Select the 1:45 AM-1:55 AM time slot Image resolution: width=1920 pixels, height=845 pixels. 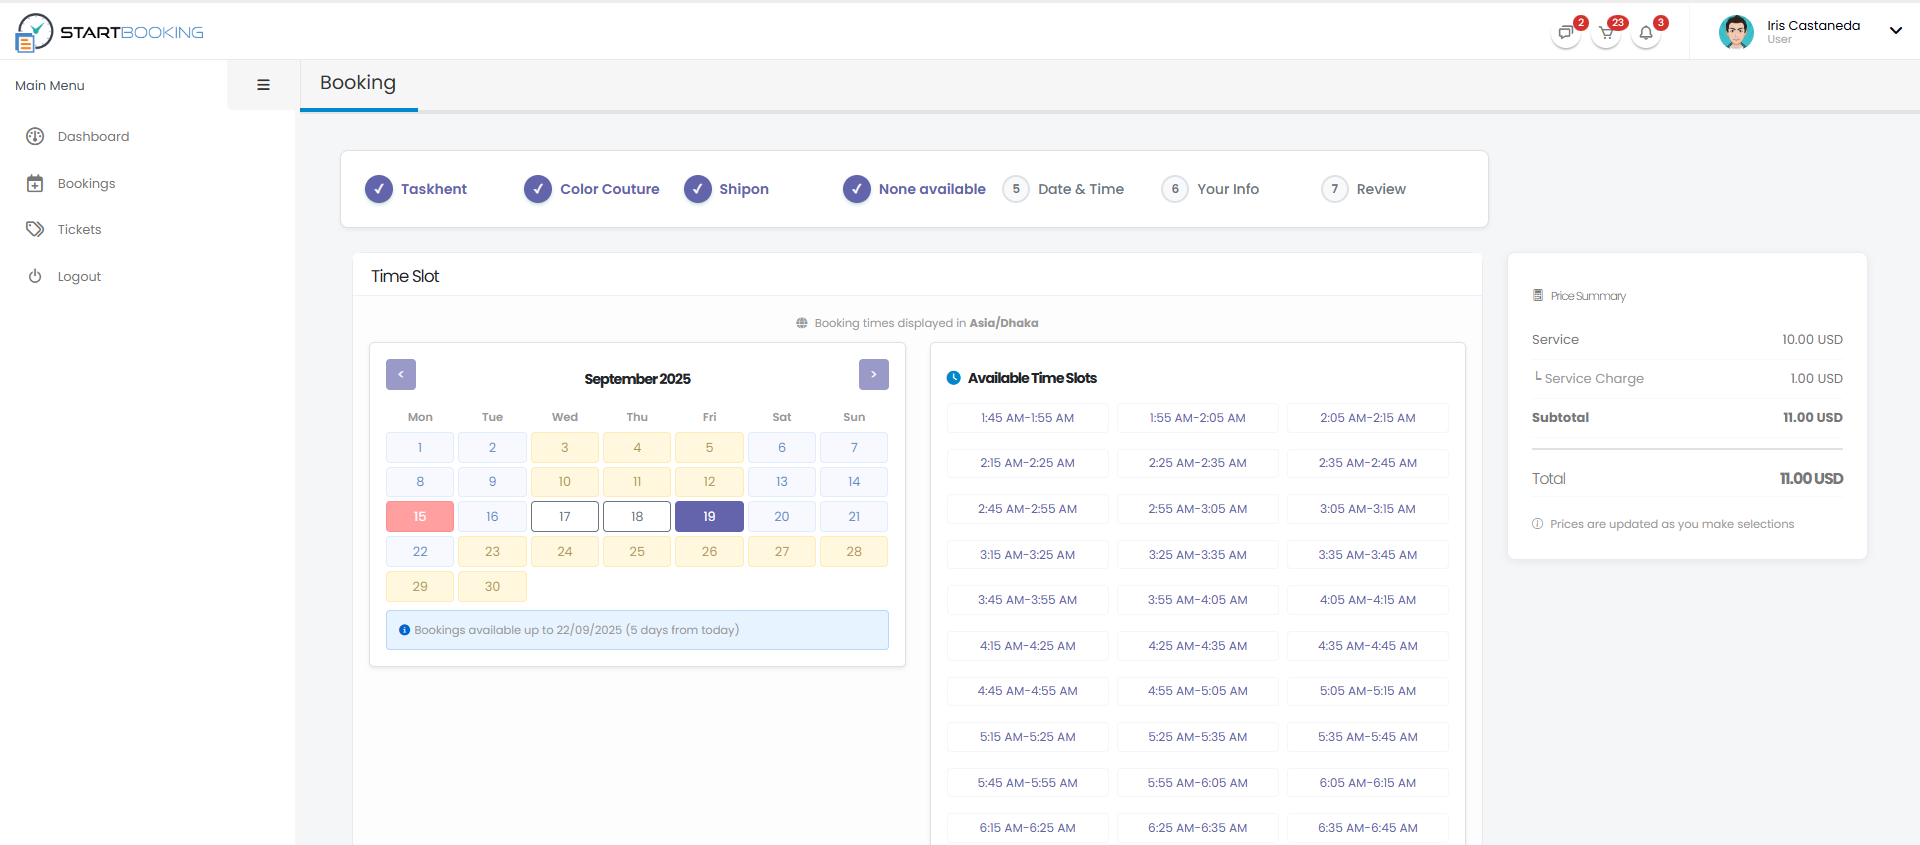pos(1027,418)
